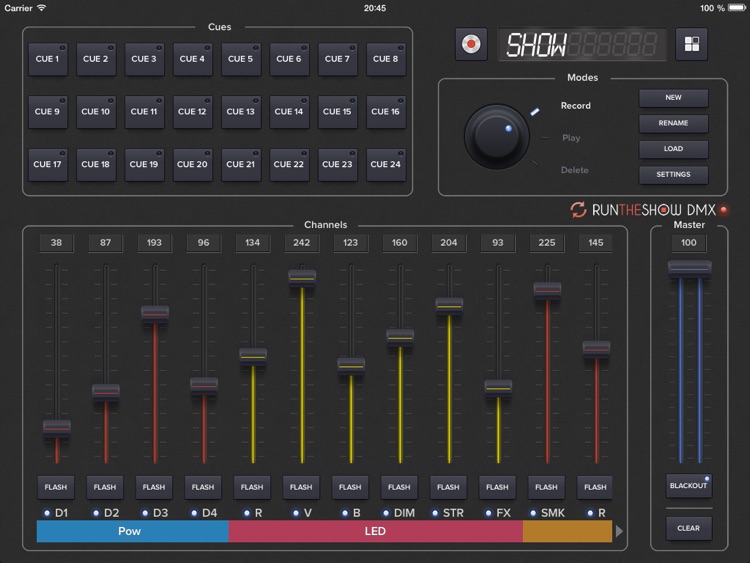
Task: Click the LOAD show button
Action: click(673, 149)
